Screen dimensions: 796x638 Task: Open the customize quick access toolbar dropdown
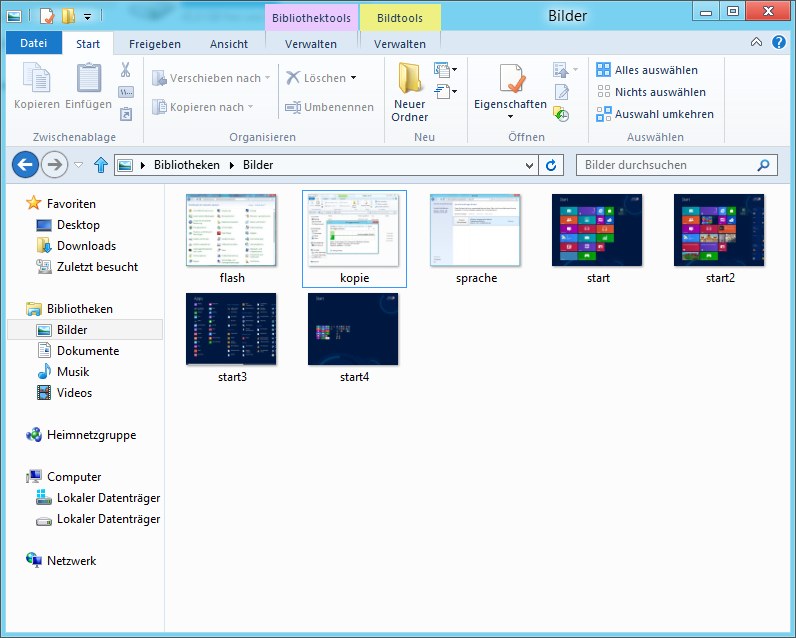87,17
